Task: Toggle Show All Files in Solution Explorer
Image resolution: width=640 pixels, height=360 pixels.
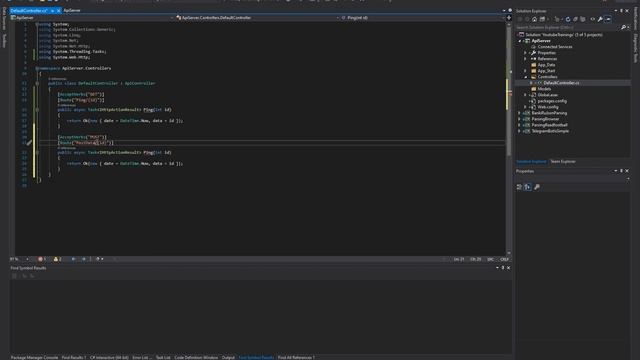Action: click(x=583, y=19)
